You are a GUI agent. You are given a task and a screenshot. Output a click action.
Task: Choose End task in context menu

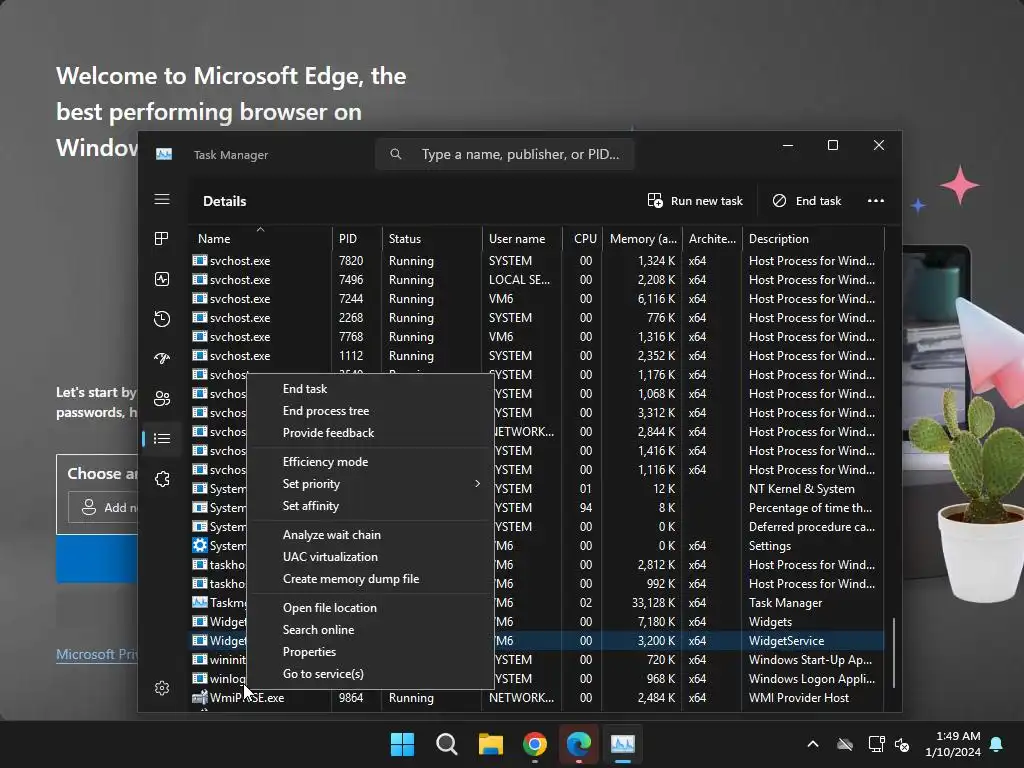point(371,389)
